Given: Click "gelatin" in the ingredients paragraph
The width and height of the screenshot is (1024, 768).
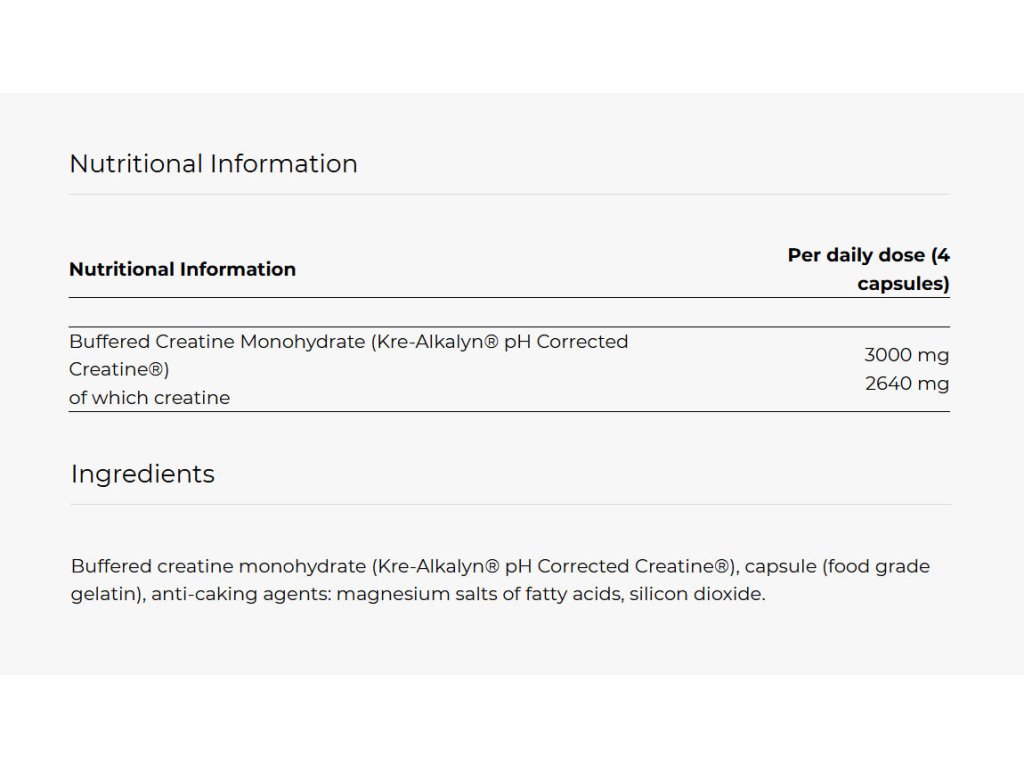Looking at the screenshot, I should [105, 594].
